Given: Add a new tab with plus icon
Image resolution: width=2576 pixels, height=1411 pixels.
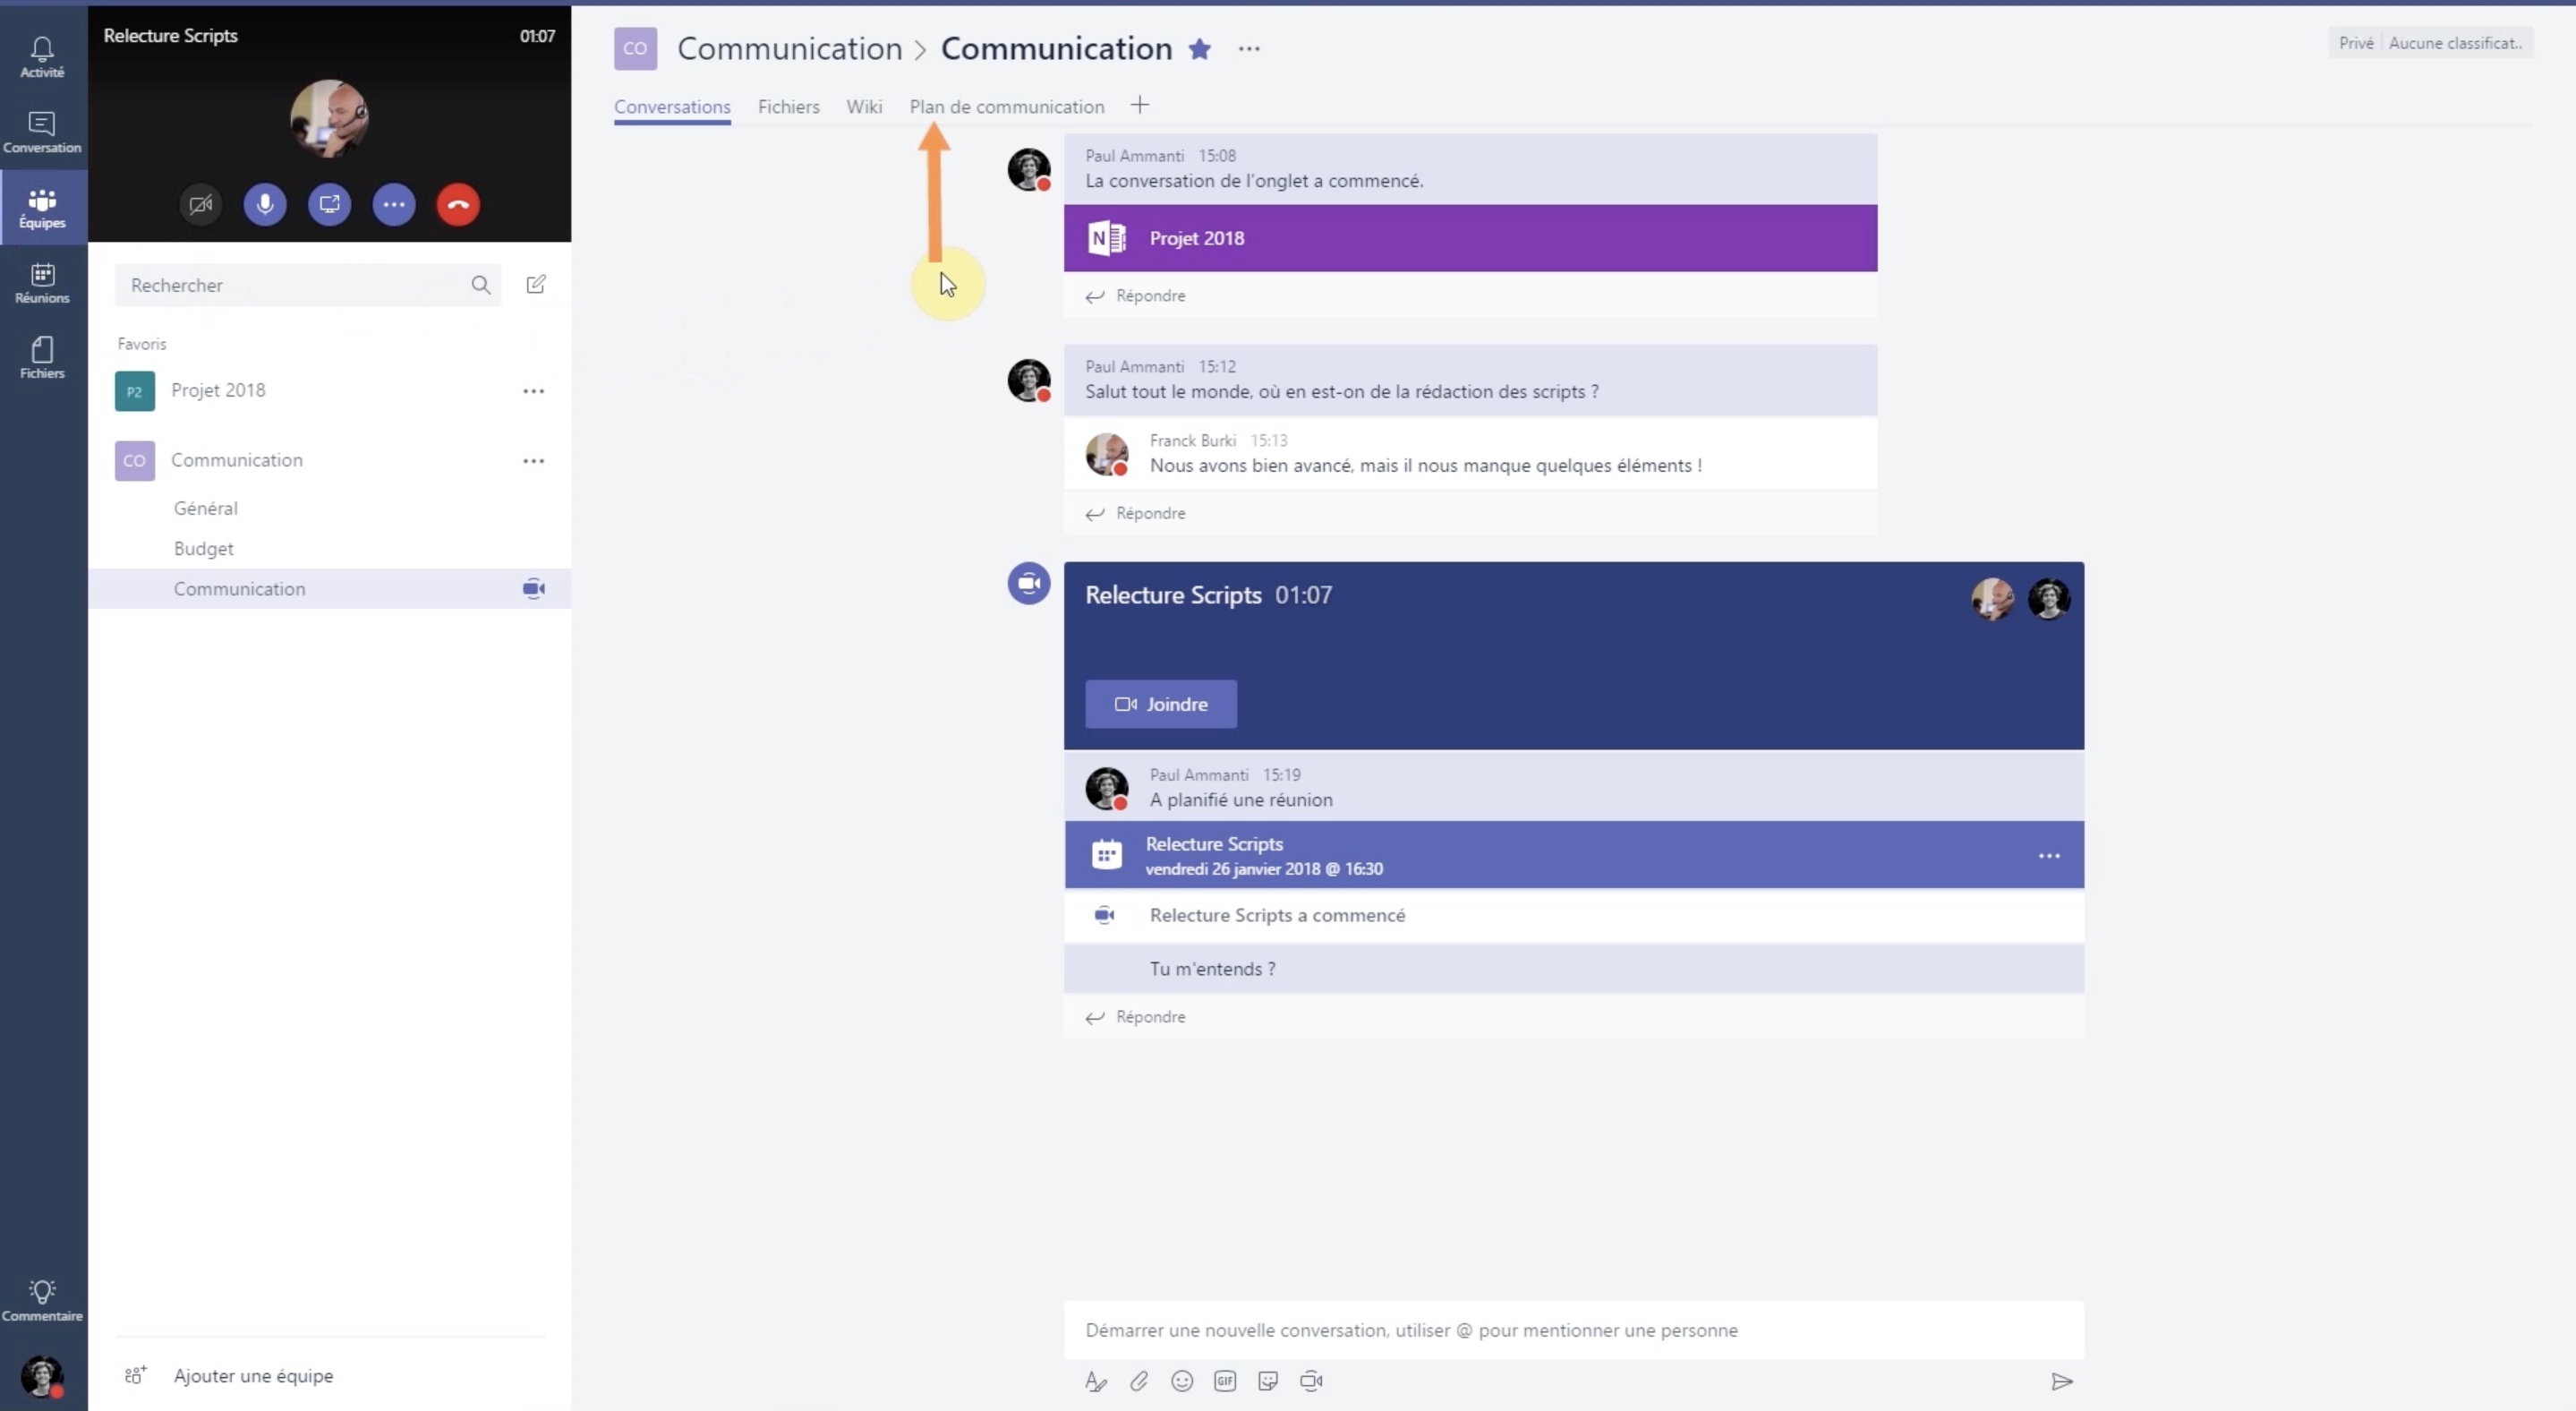Looking at the screenshot, I should [1140, 105].
